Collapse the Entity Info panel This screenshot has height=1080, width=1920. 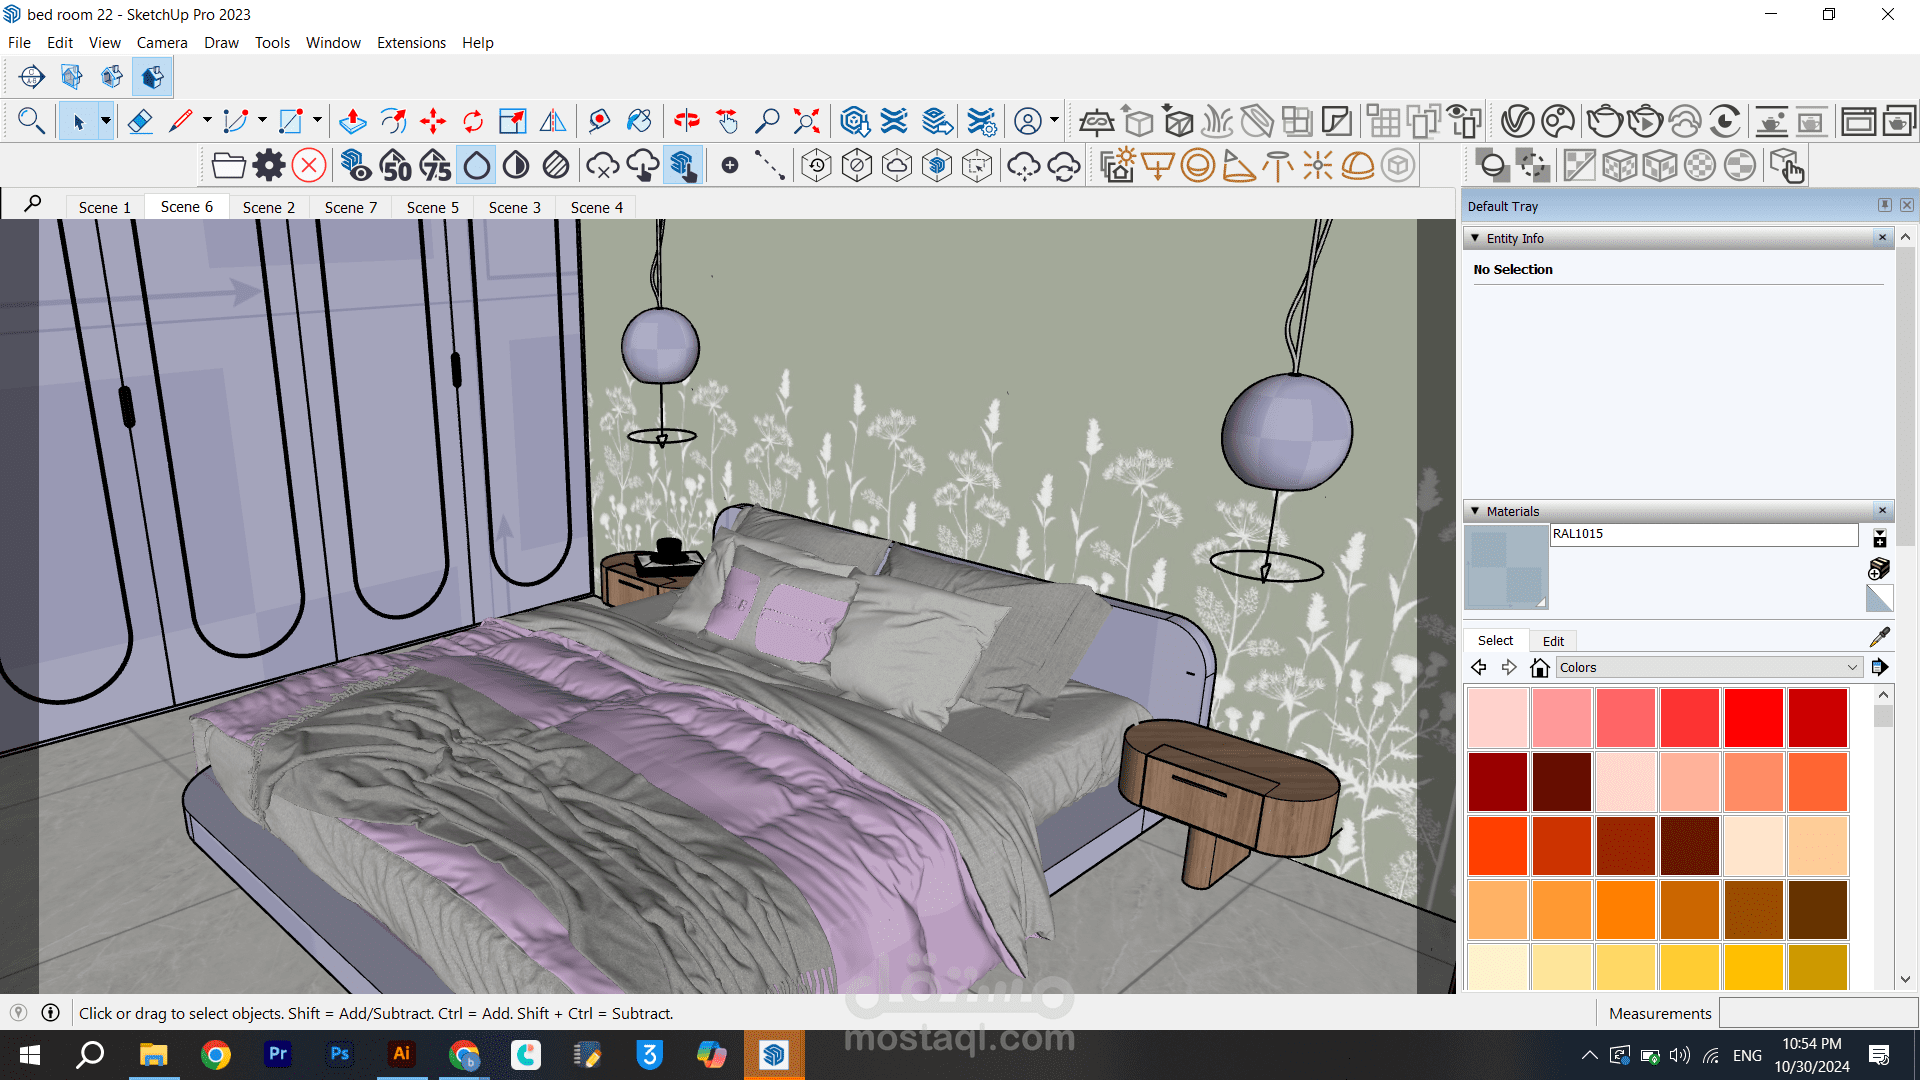pyautogui.click(x=1475, y=238)
